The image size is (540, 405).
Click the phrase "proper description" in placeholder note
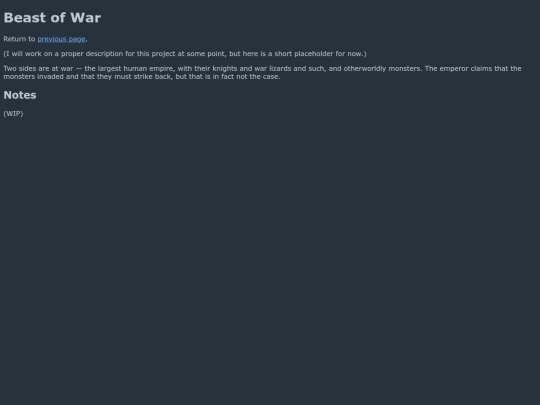(92, 54)
